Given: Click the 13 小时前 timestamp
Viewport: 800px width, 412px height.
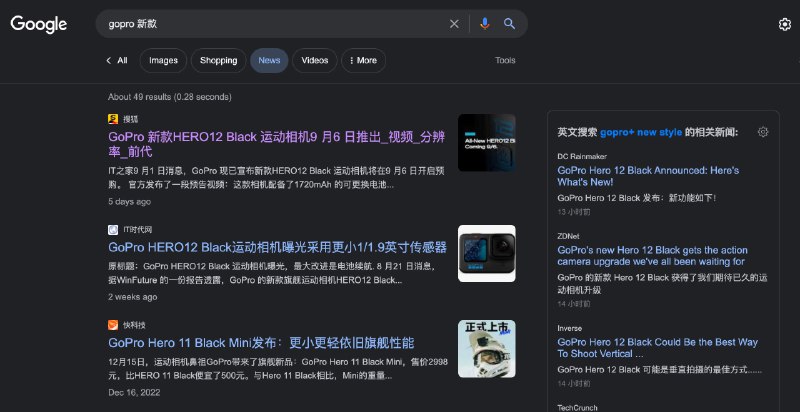Looking at the screenshot, I should [574, 212].
